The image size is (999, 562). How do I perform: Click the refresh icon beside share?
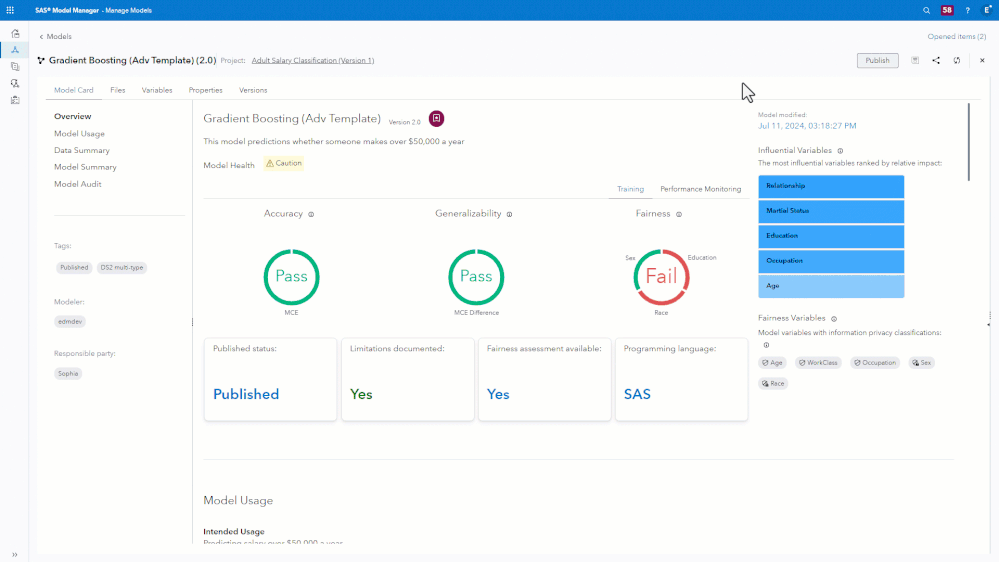point(957,60)
